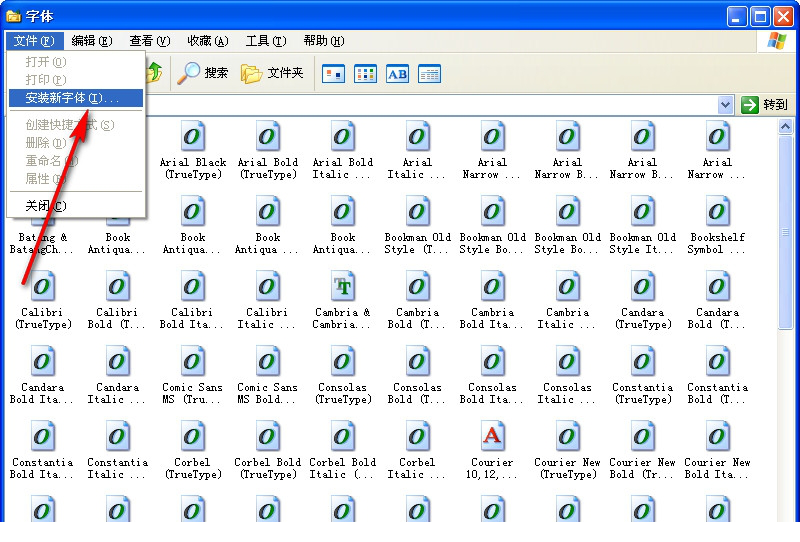Select Bookman Old Style It... font icon
Viewport: 800px width, 542px height.
pos(642,212)
